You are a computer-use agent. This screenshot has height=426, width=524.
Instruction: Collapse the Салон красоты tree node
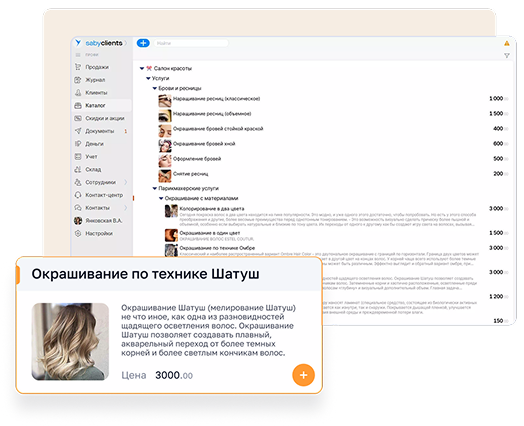click(x=142, y=68)
